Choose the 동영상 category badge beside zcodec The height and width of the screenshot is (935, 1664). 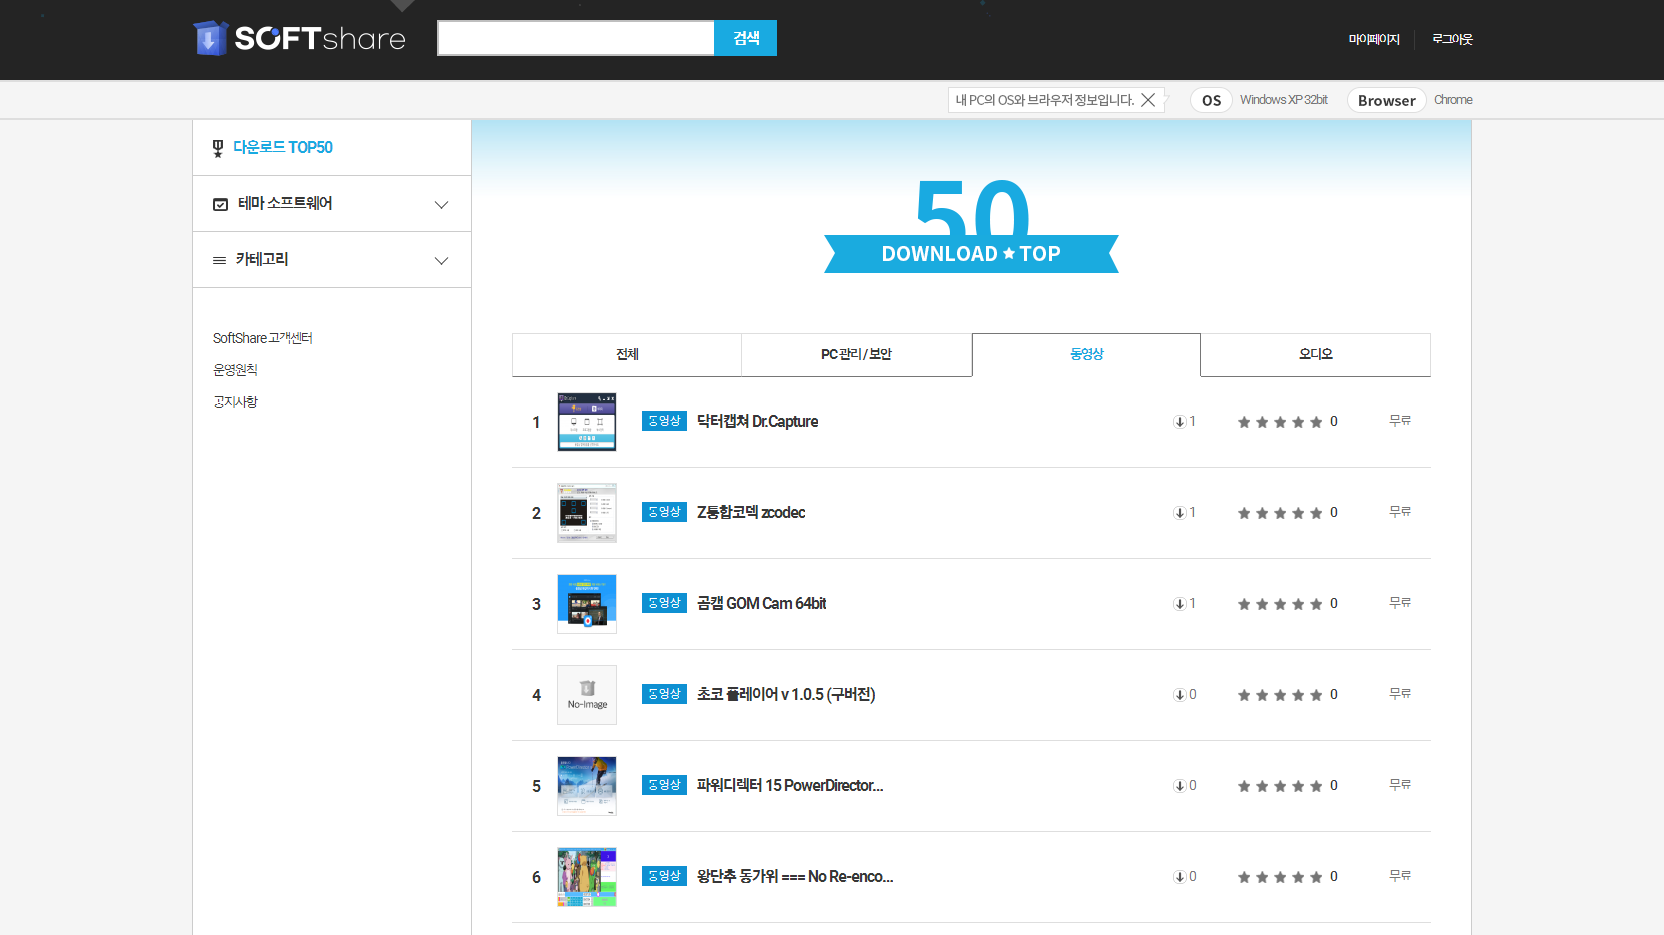point(664,512)
